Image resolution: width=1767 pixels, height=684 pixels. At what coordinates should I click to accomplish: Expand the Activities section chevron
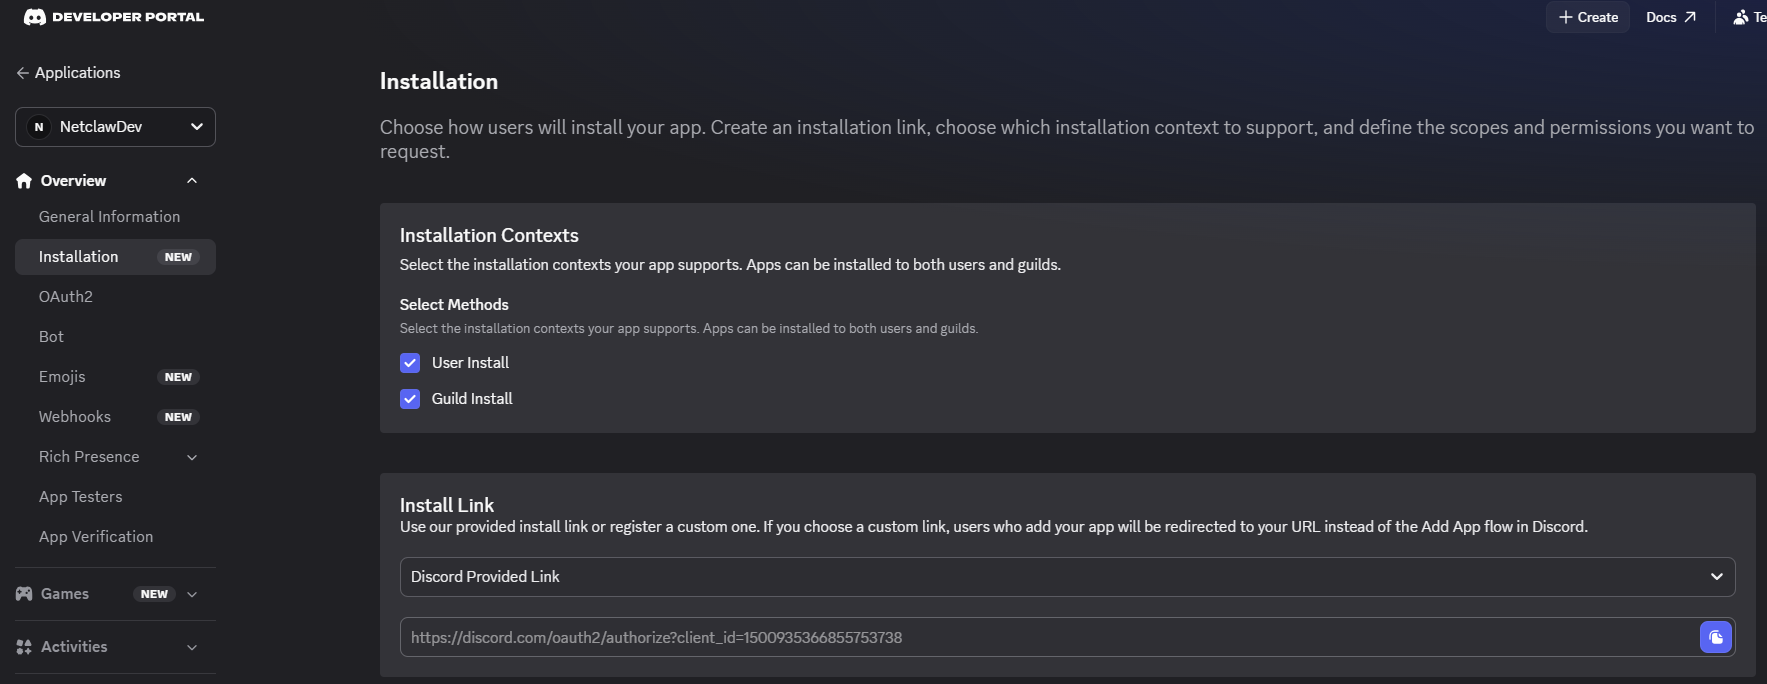click(x=192, y=647)
